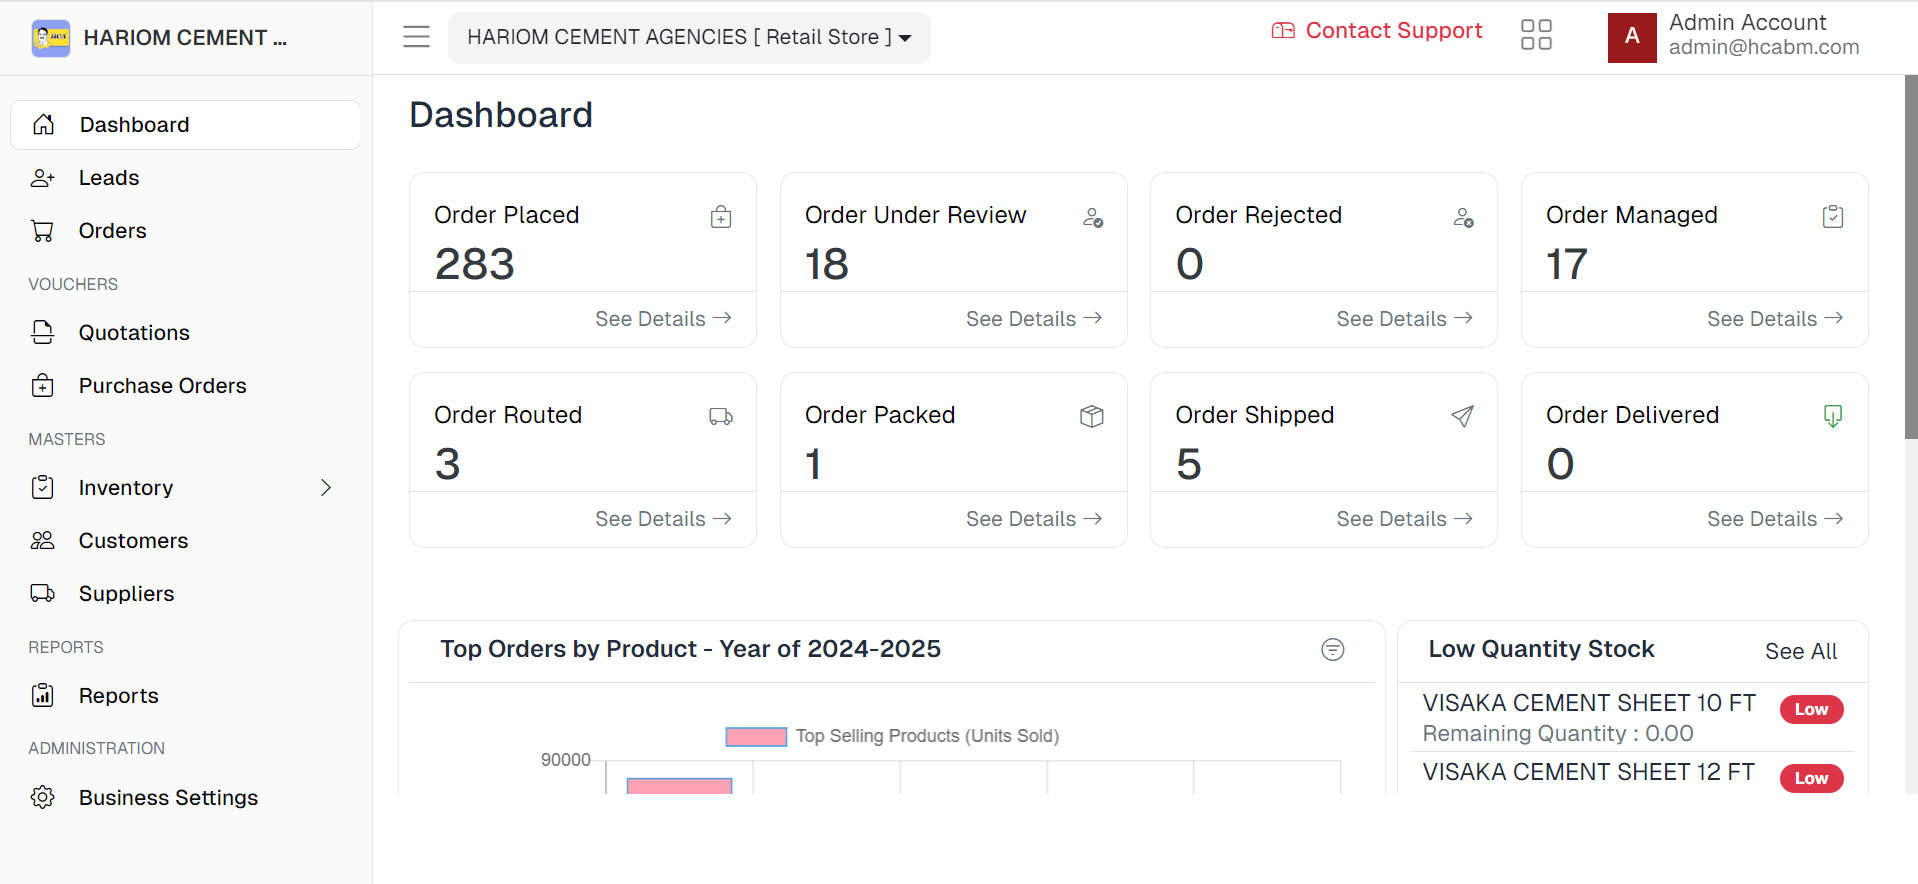Click the Hariom Cement logo
Image resolution: width=1918 pixels, height=884 pixels.
(x=51, y=38)
